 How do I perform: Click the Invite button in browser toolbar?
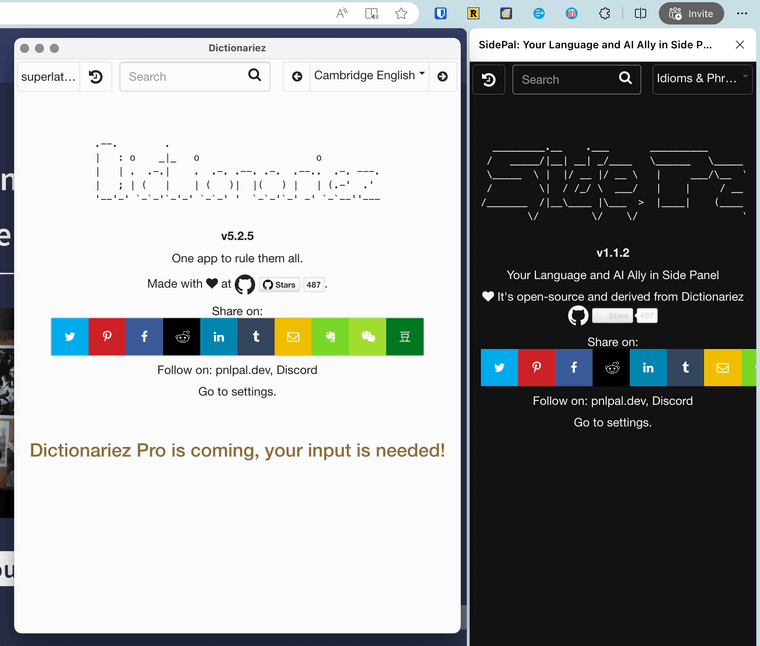coord(691,14)
